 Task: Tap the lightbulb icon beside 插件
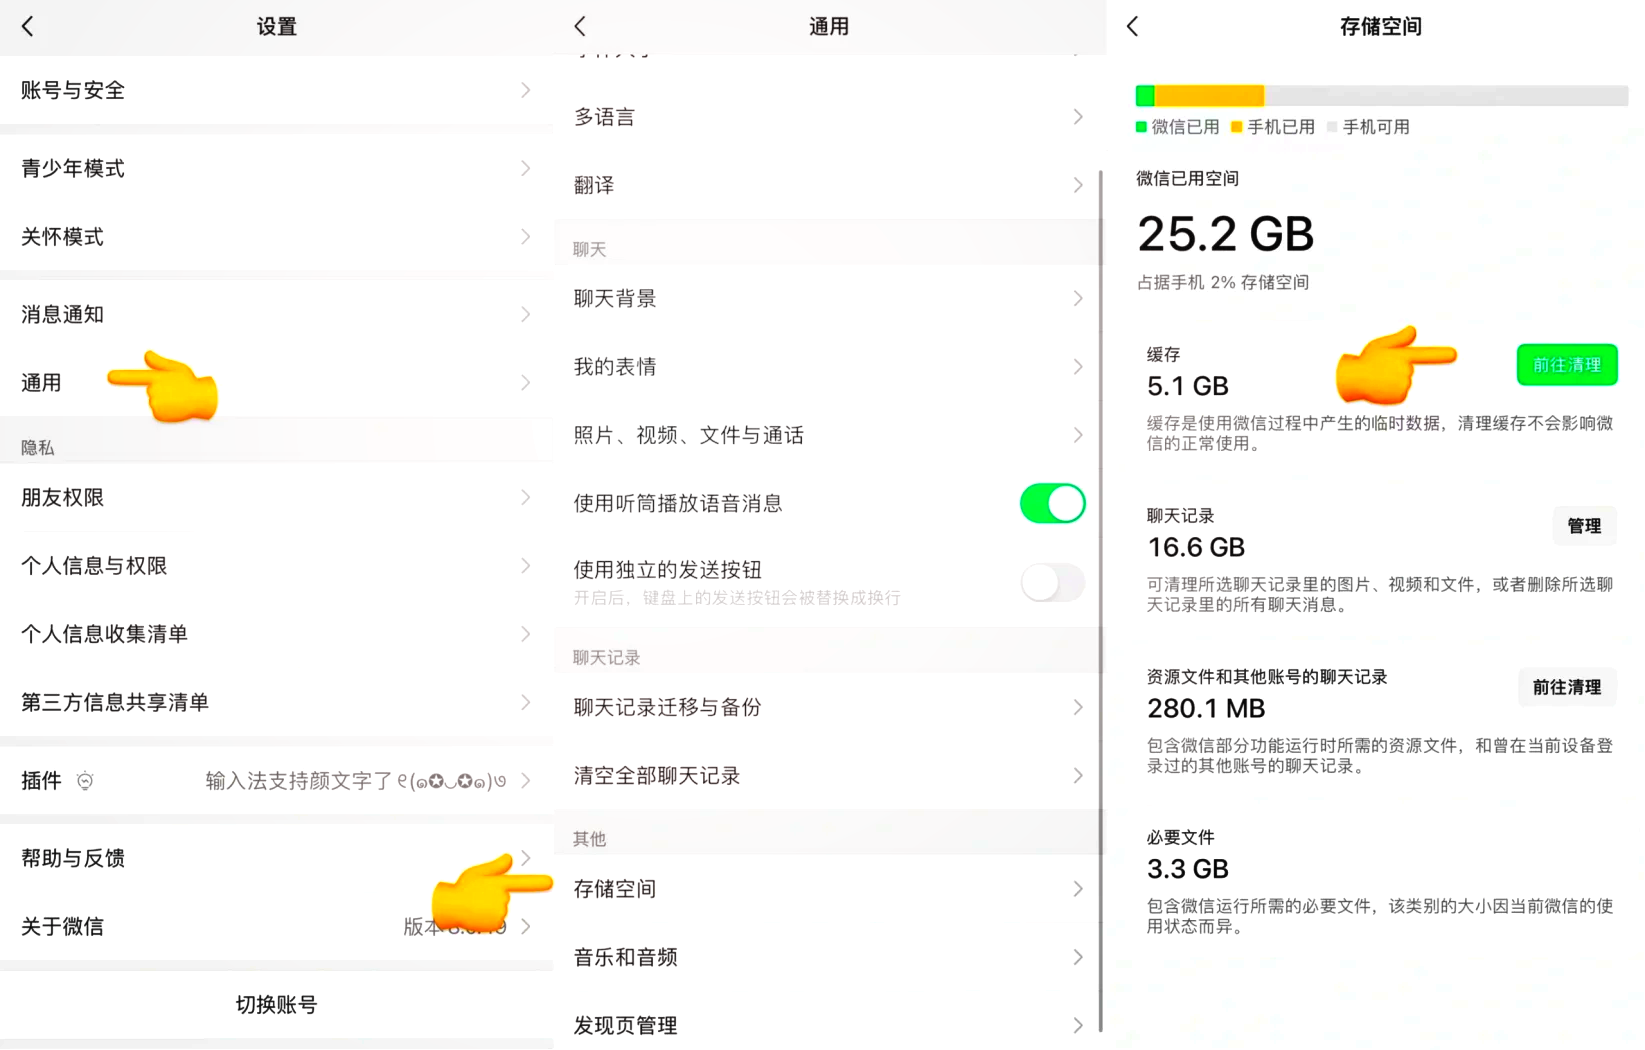click(x=85, y=781)
